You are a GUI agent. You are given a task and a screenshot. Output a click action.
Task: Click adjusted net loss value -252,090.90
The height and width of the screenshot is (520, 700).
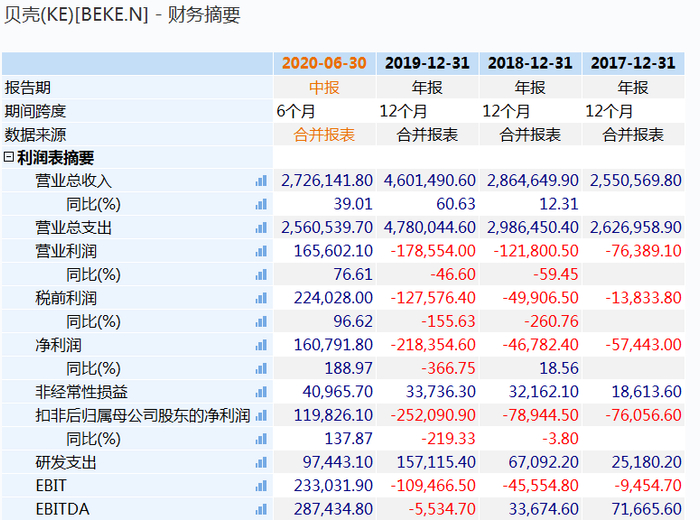(x=433, y=416)
